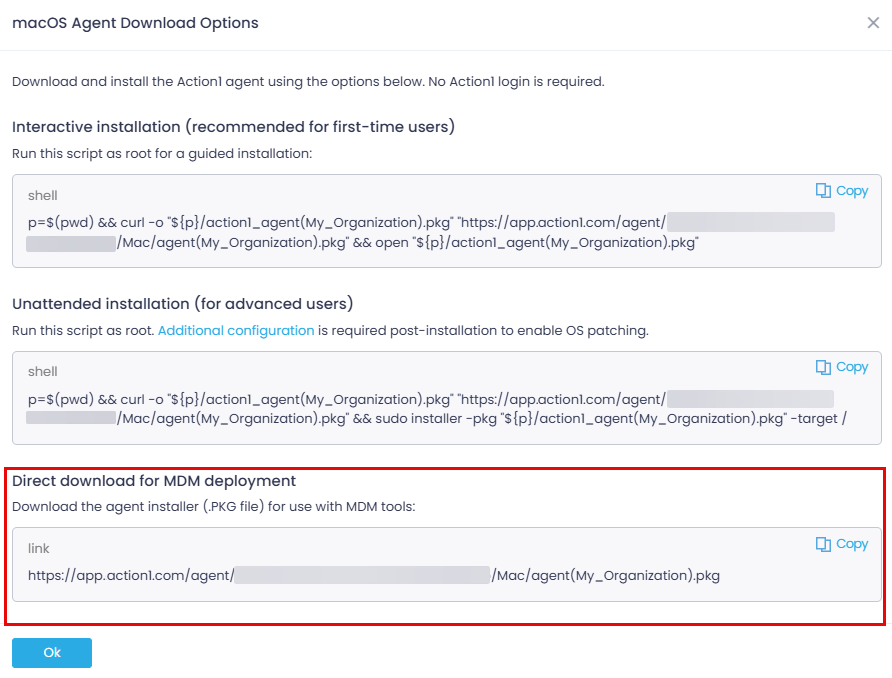Click the duplicate-pages icon in the second shell box
The width and height of the screenshot is (892, 678).
822,367
